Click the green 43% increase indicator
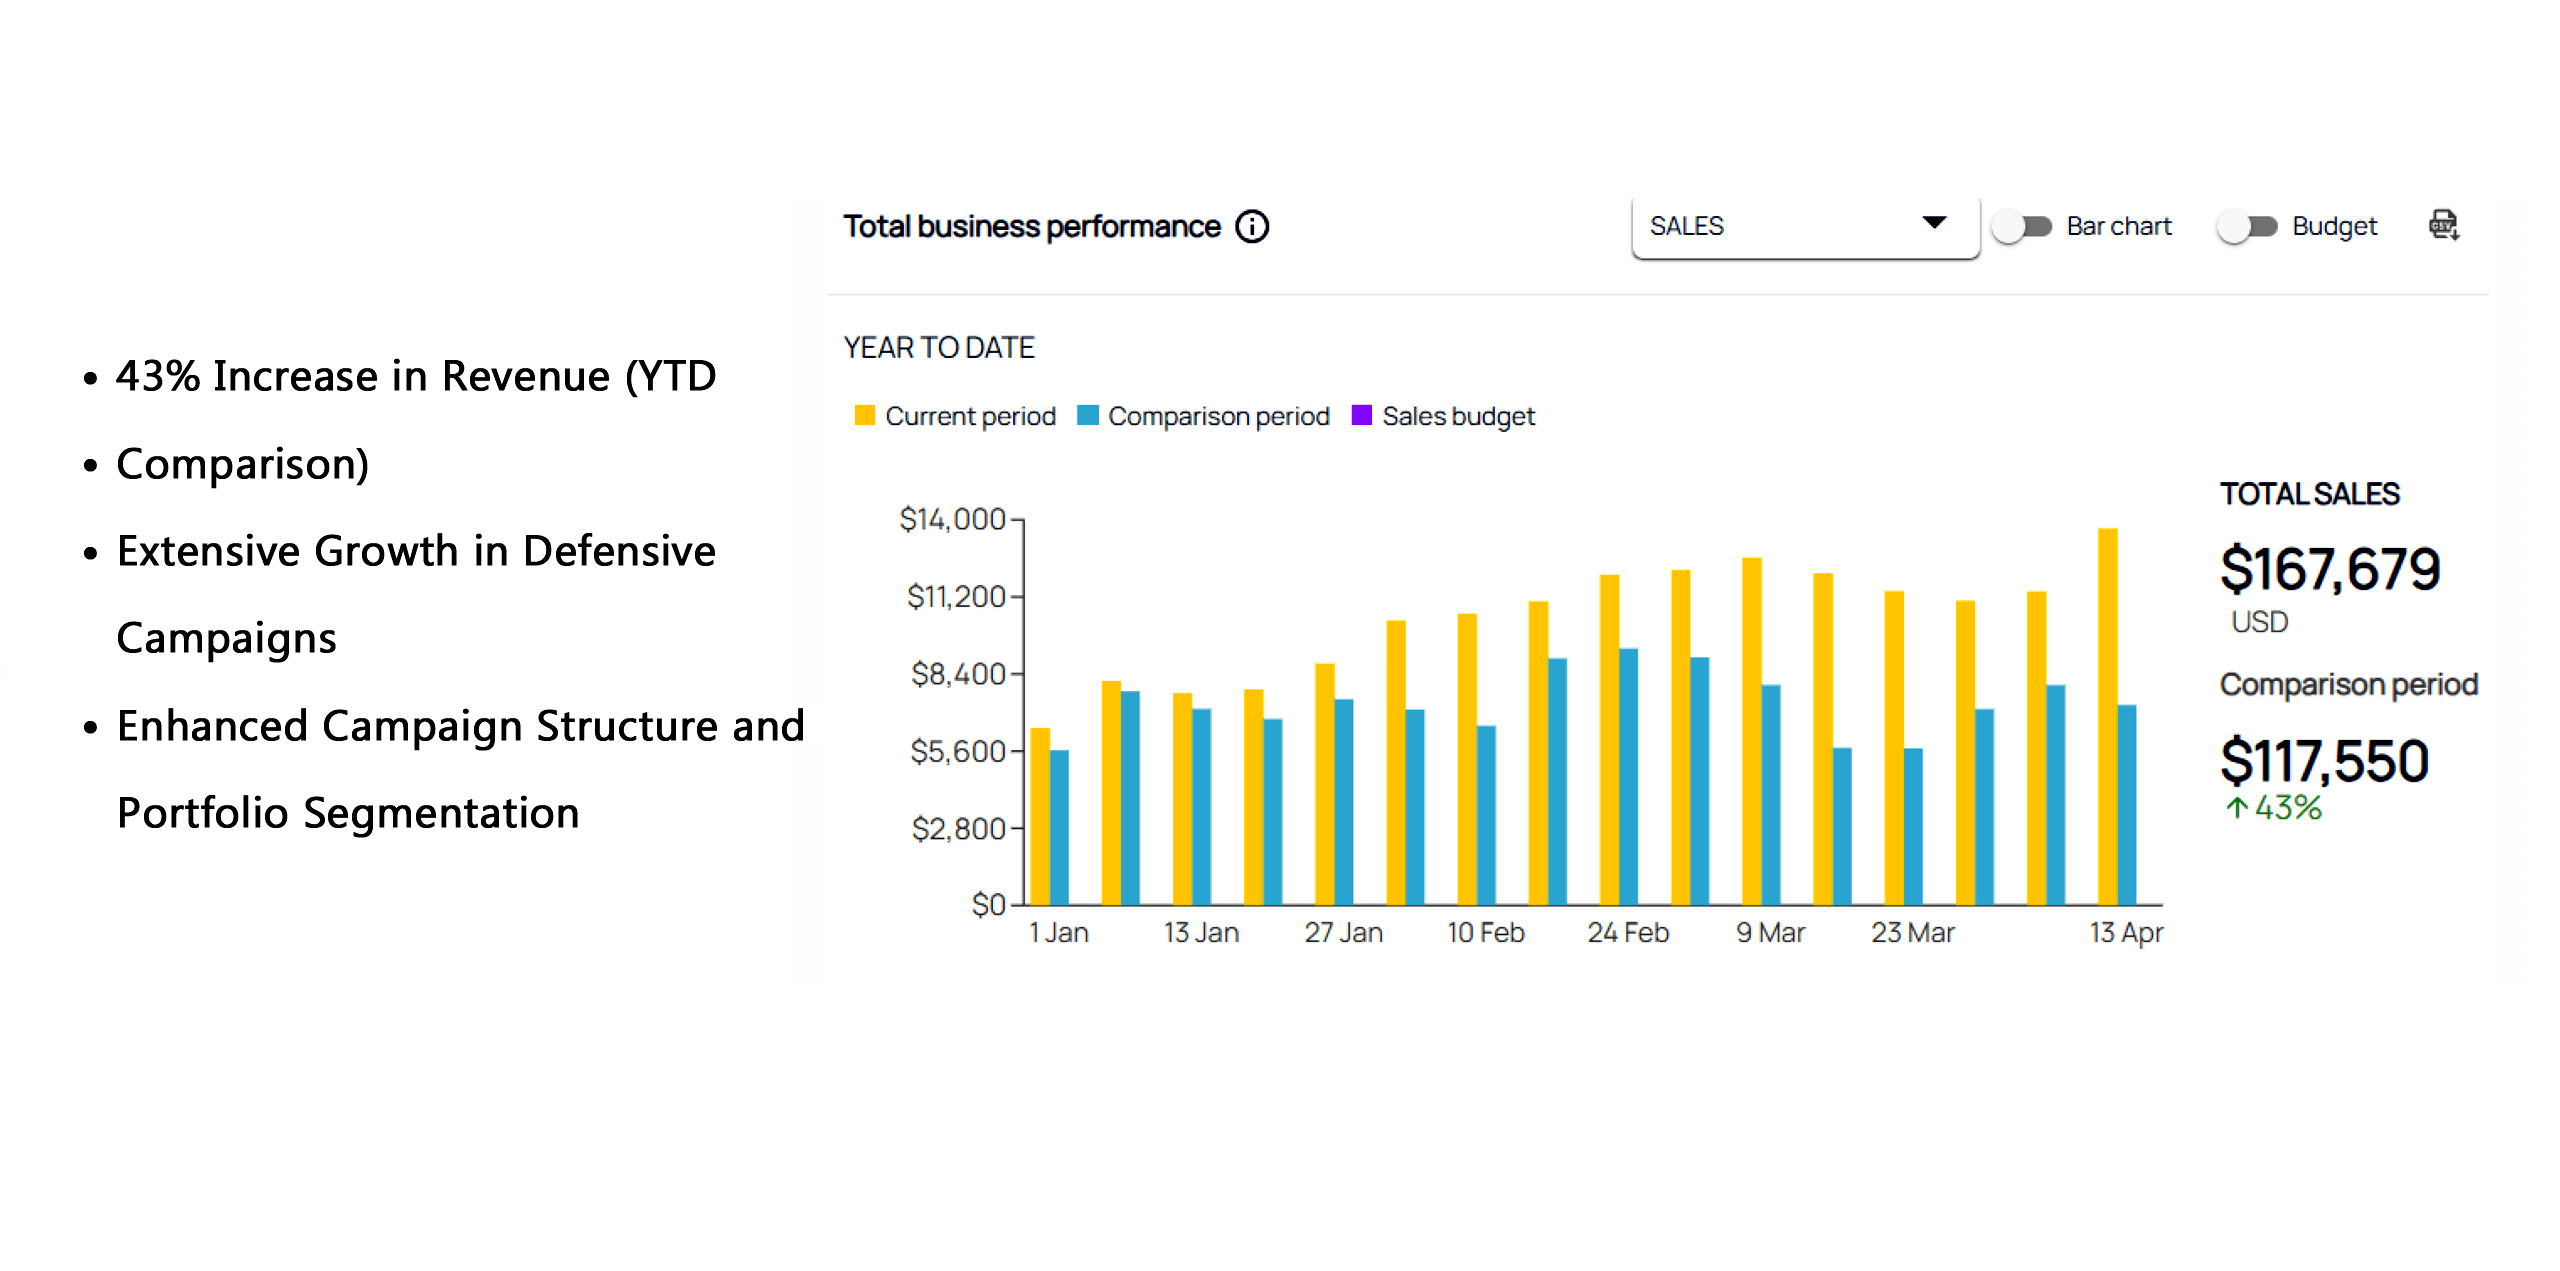This screenshot has width=2560, height=1271. [x=2272, y=808]
